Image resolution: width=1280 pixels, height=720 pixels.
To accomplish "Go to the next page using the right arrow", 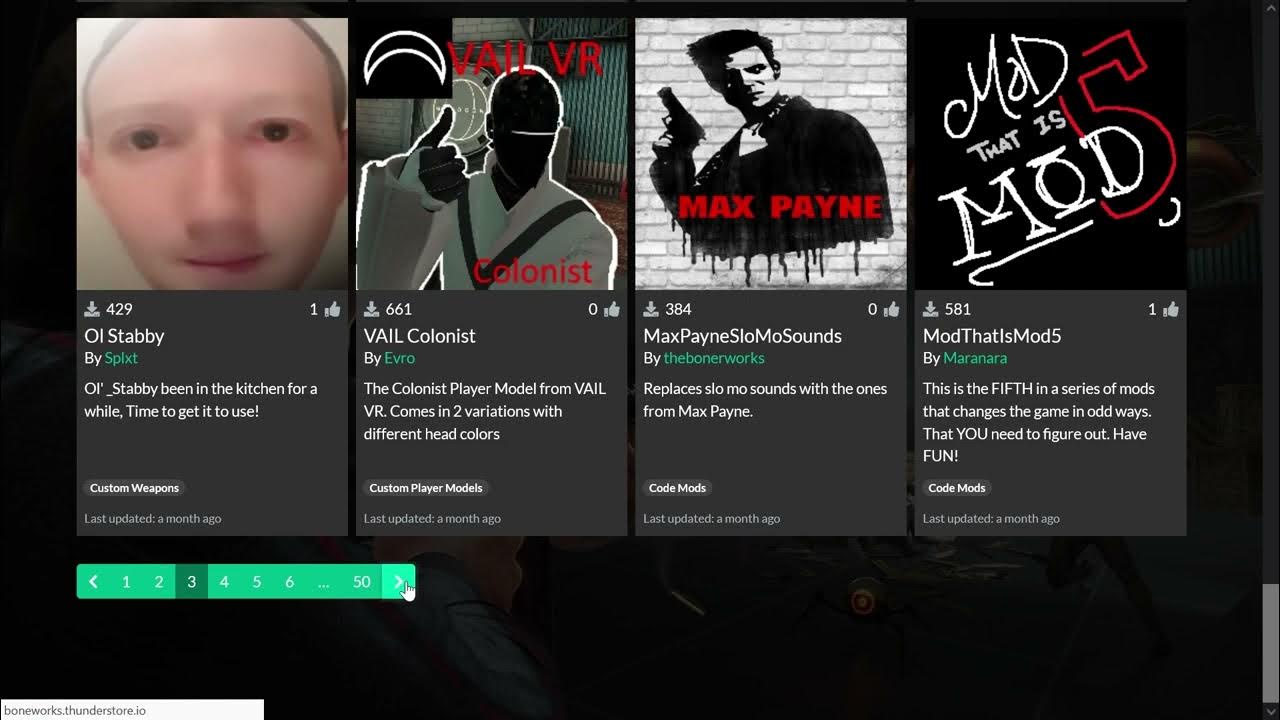I will tap(399, 582).
